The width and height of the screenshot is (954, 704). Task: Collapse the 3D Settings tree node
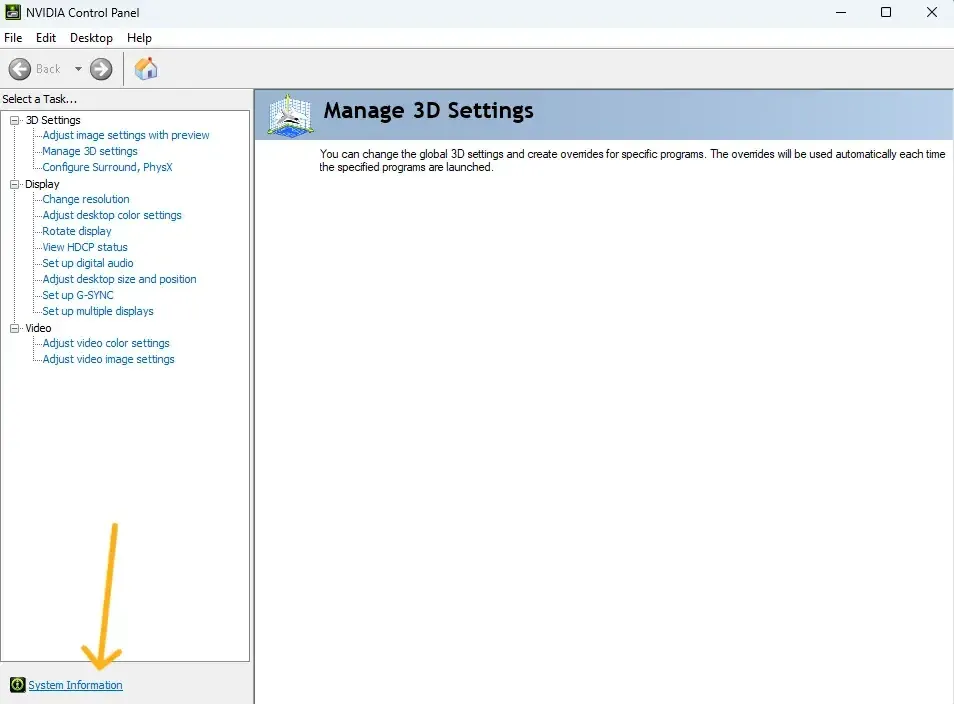tap(15, 120)
